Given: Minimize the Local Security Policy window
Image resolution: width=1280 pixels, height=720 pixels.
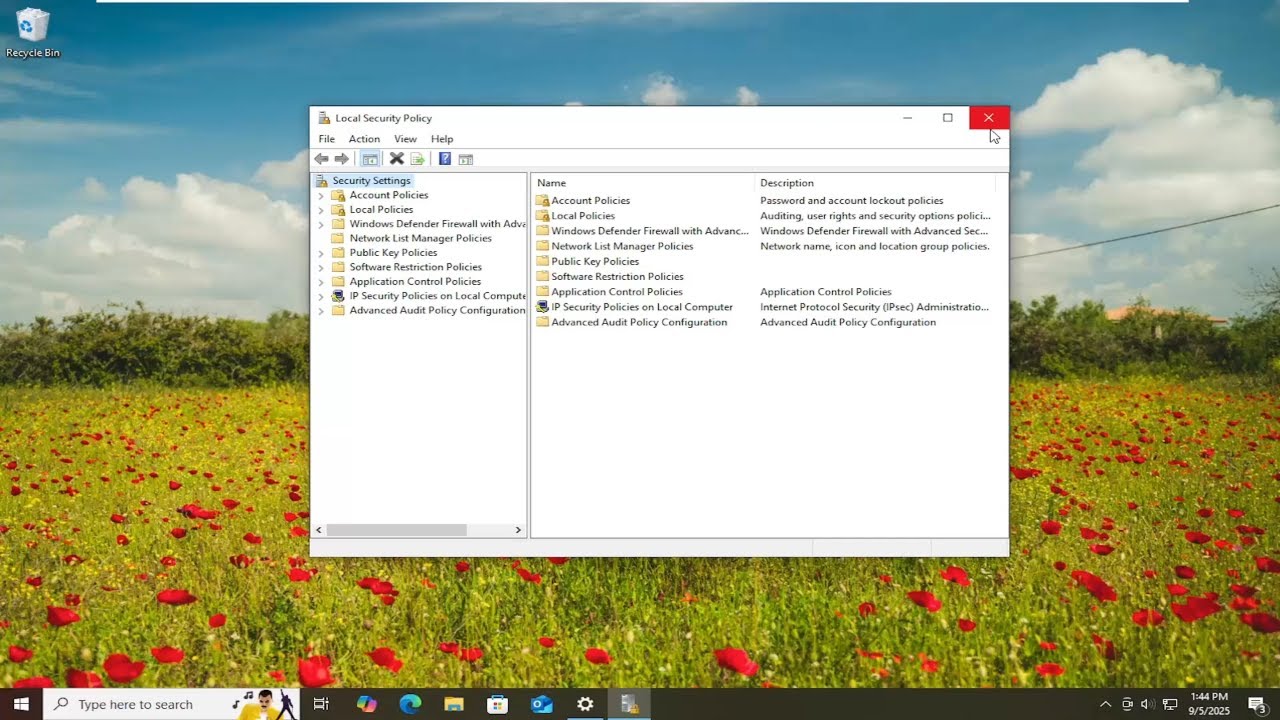Looking at the screenshot, I should pos(908,118).
